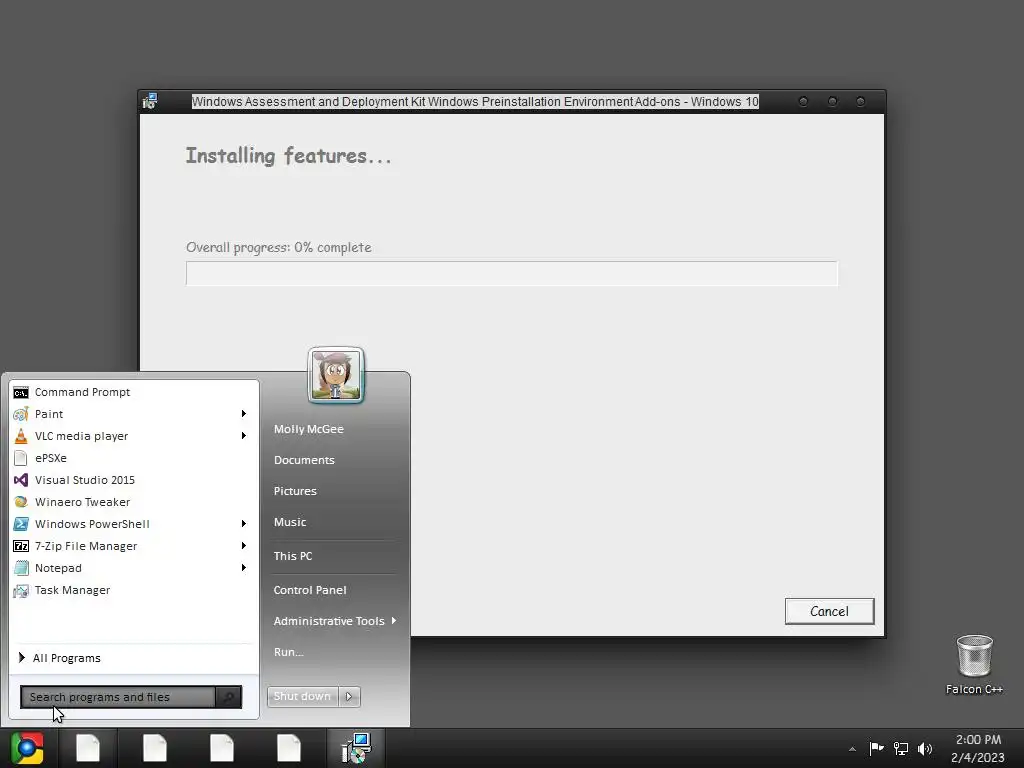Click the installer icon on the taskbar
The height and width of the screenshot is (768, 1024).
point(356,748)
